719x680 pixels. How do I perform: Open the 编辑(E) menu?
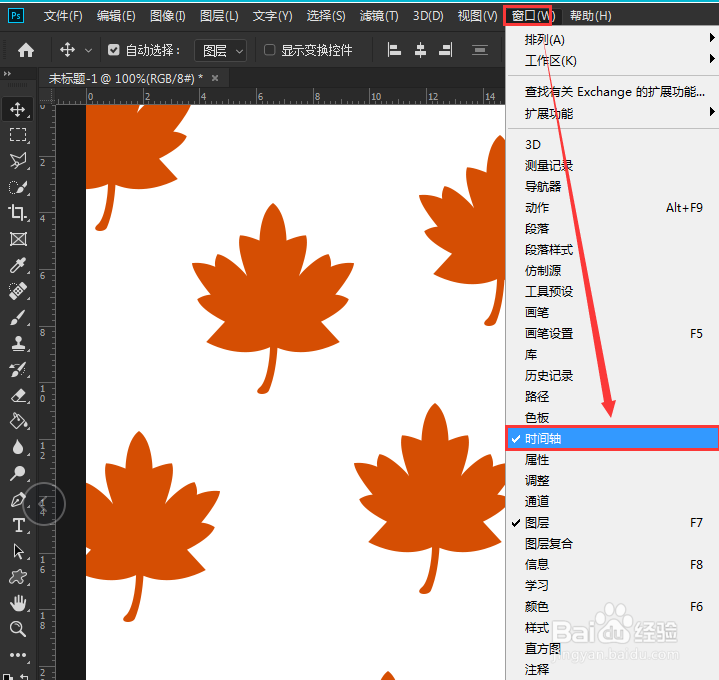pyautogui.click(x=116, y=16)
